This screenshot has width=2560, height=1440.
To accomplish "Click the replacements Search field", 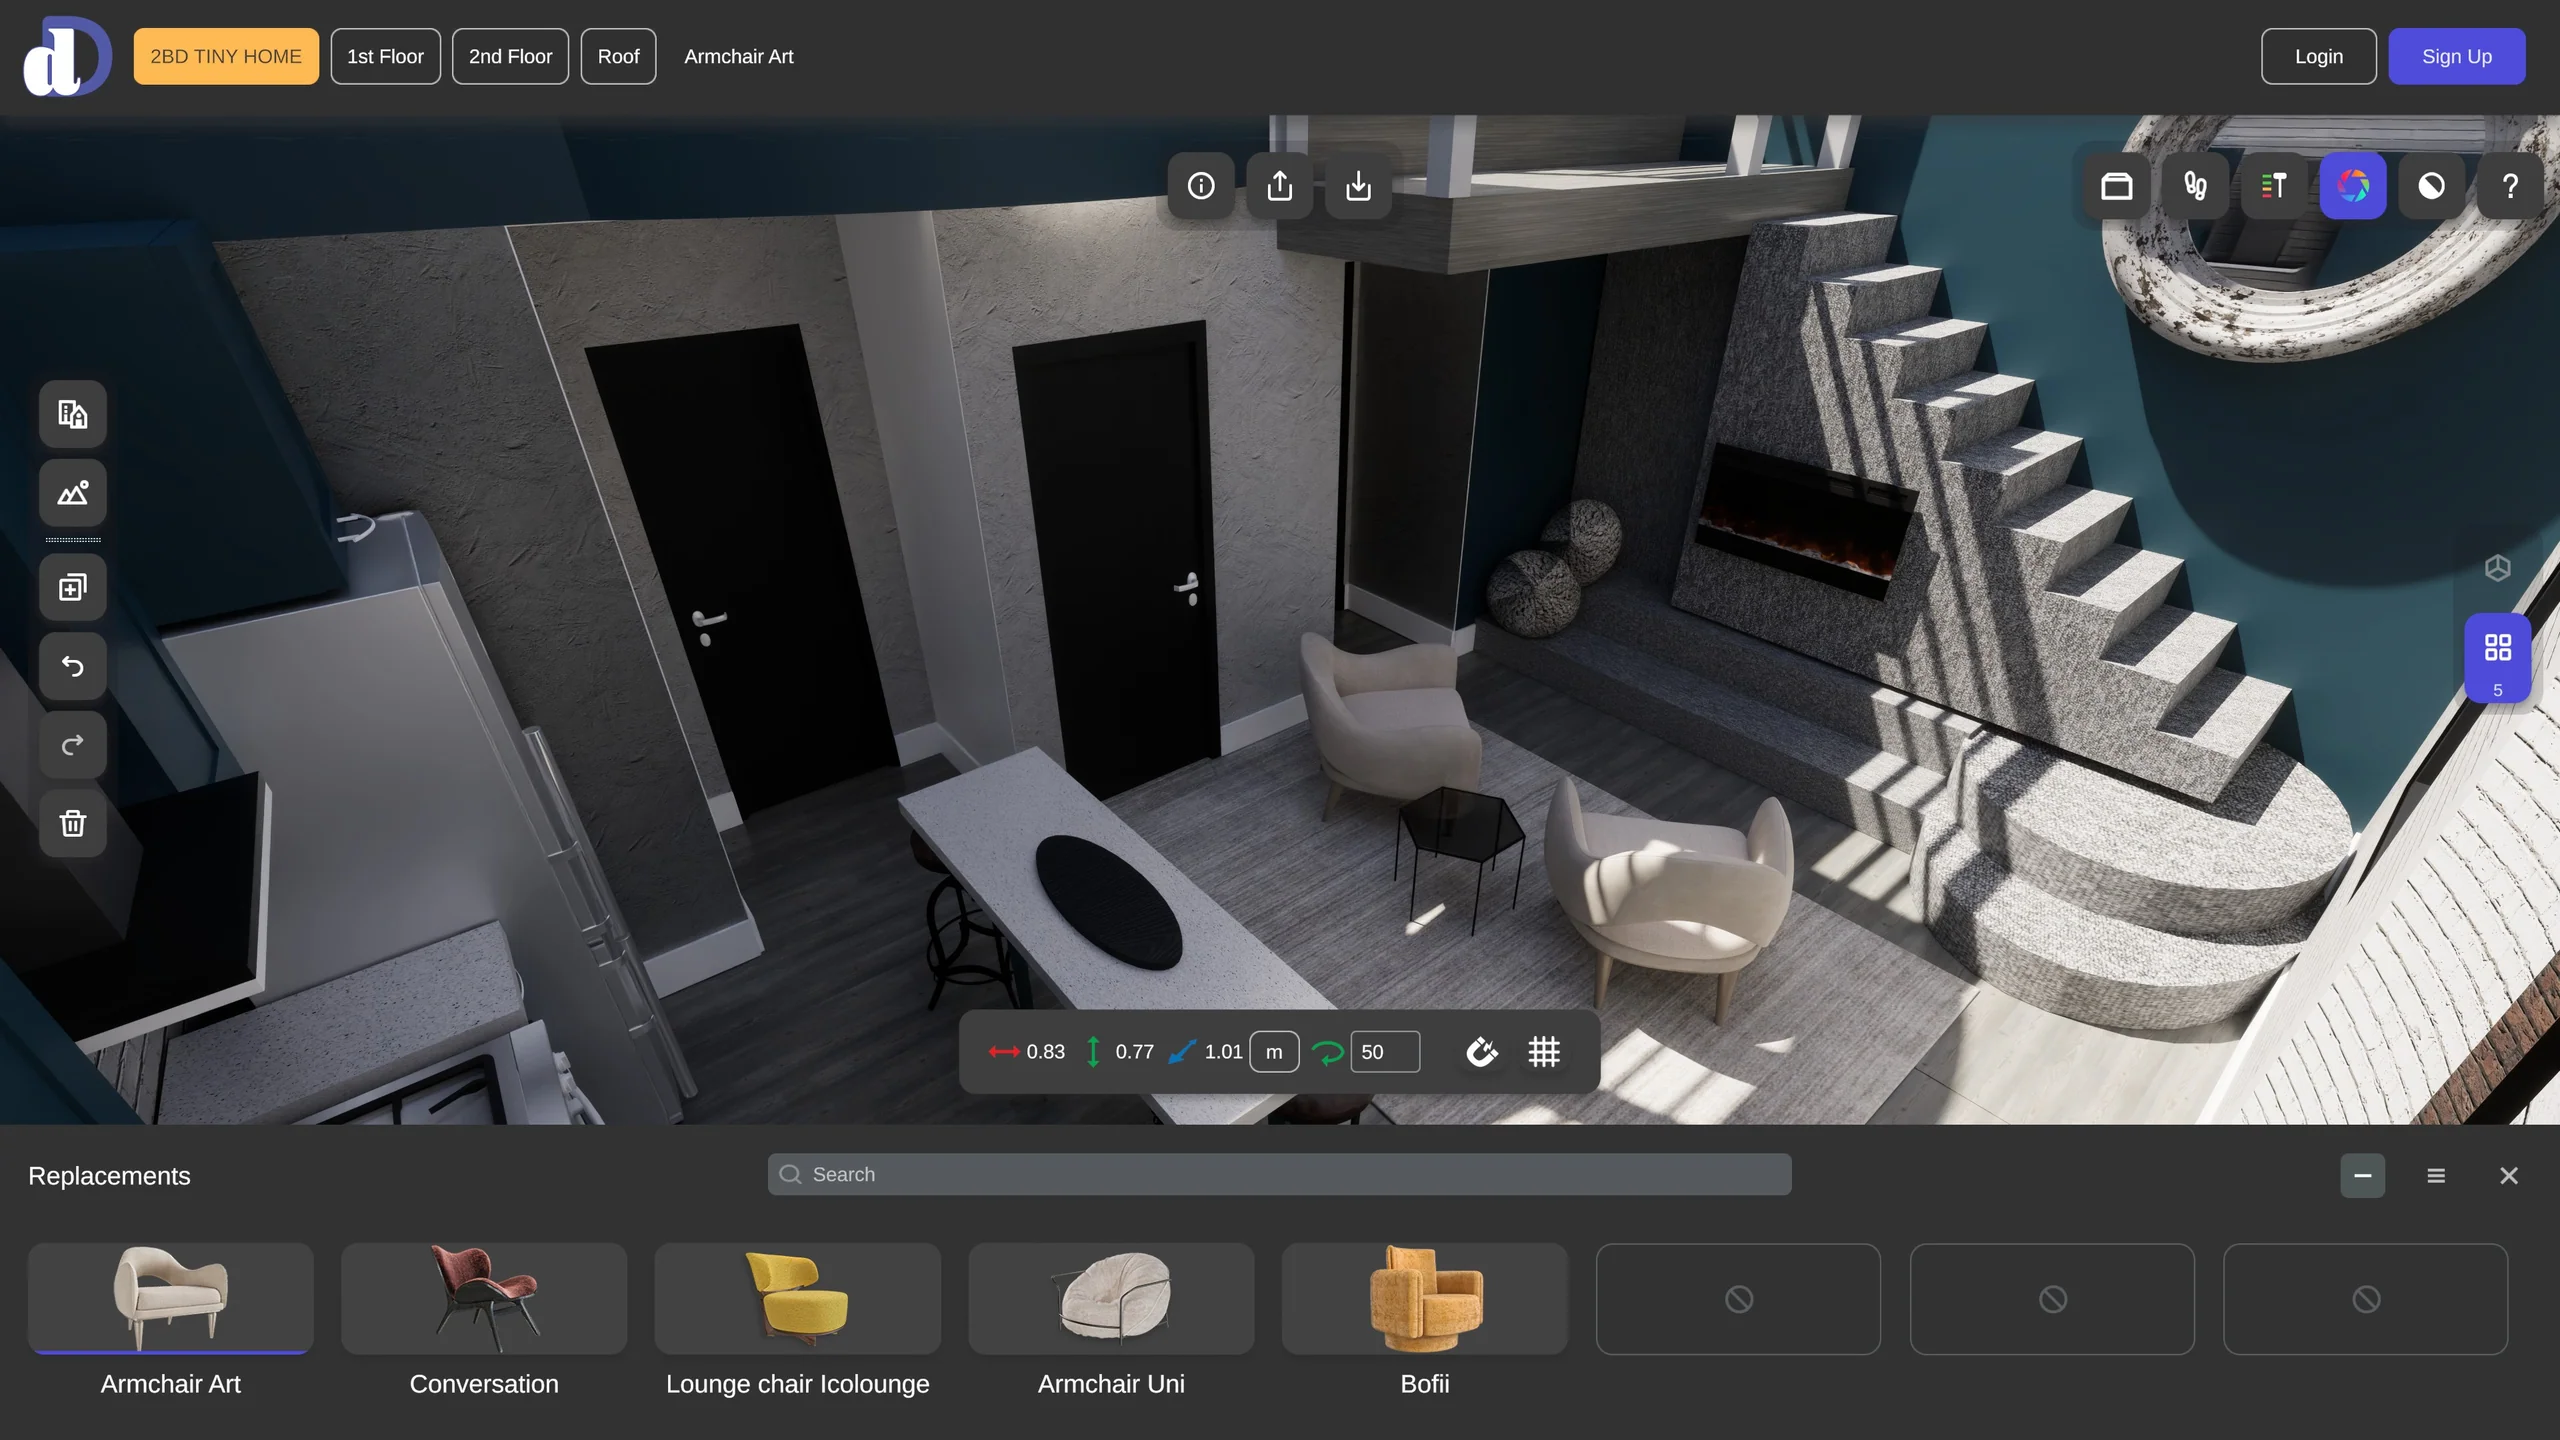I will tap(1279, 1175).
